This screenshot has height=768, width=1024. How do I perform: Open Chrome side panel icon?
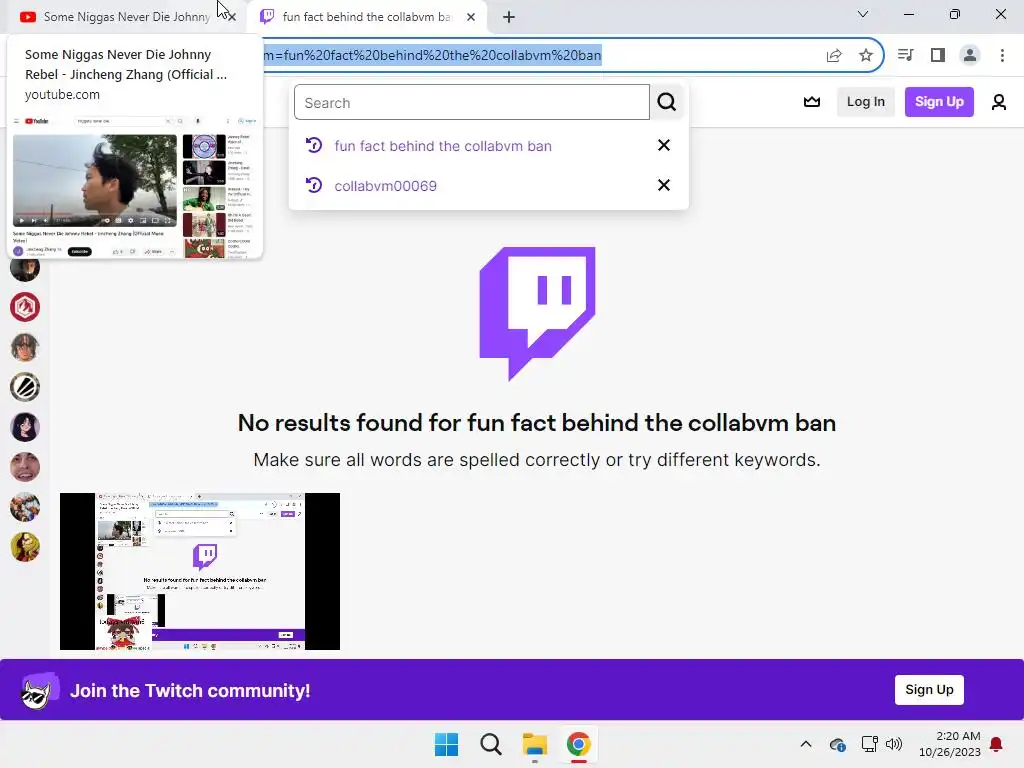point(938,56)
